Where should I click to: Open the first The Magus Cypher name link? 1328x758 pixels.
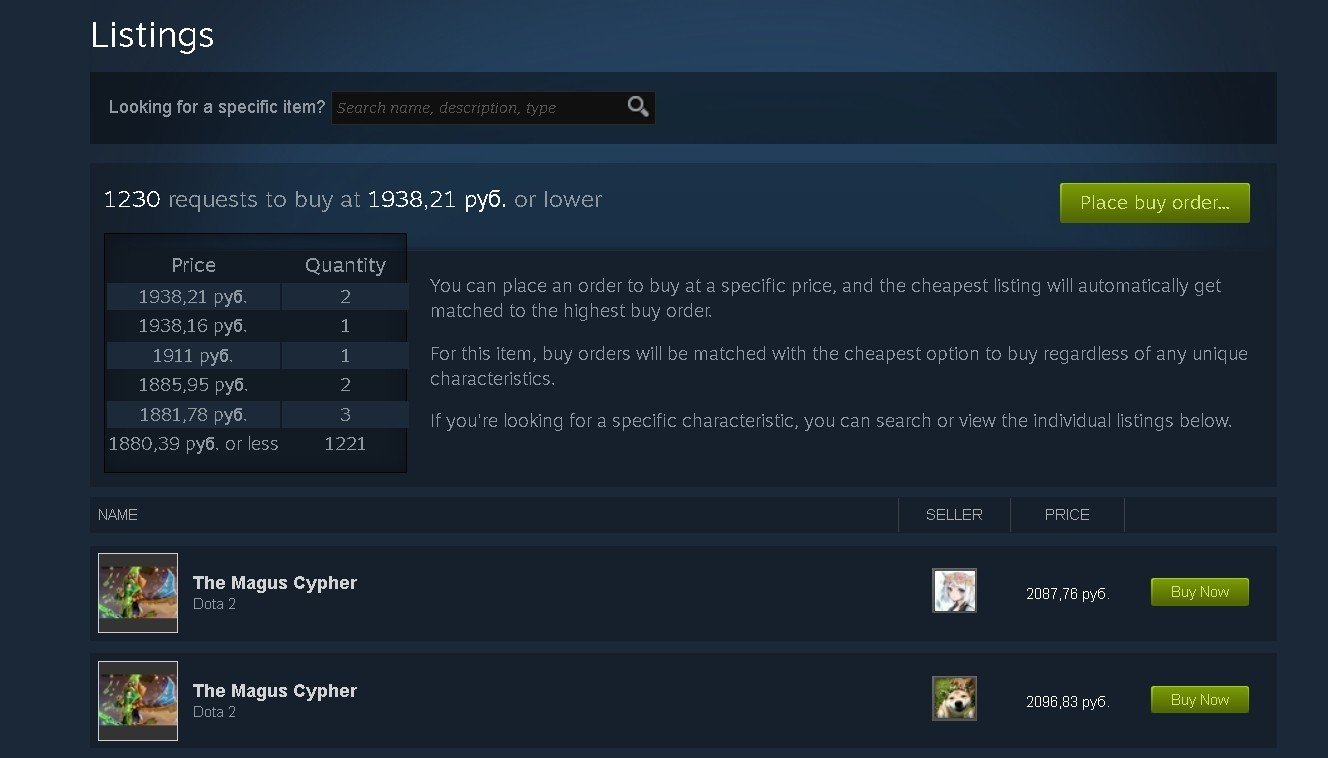pyautogui.click(x=275, y=583)
